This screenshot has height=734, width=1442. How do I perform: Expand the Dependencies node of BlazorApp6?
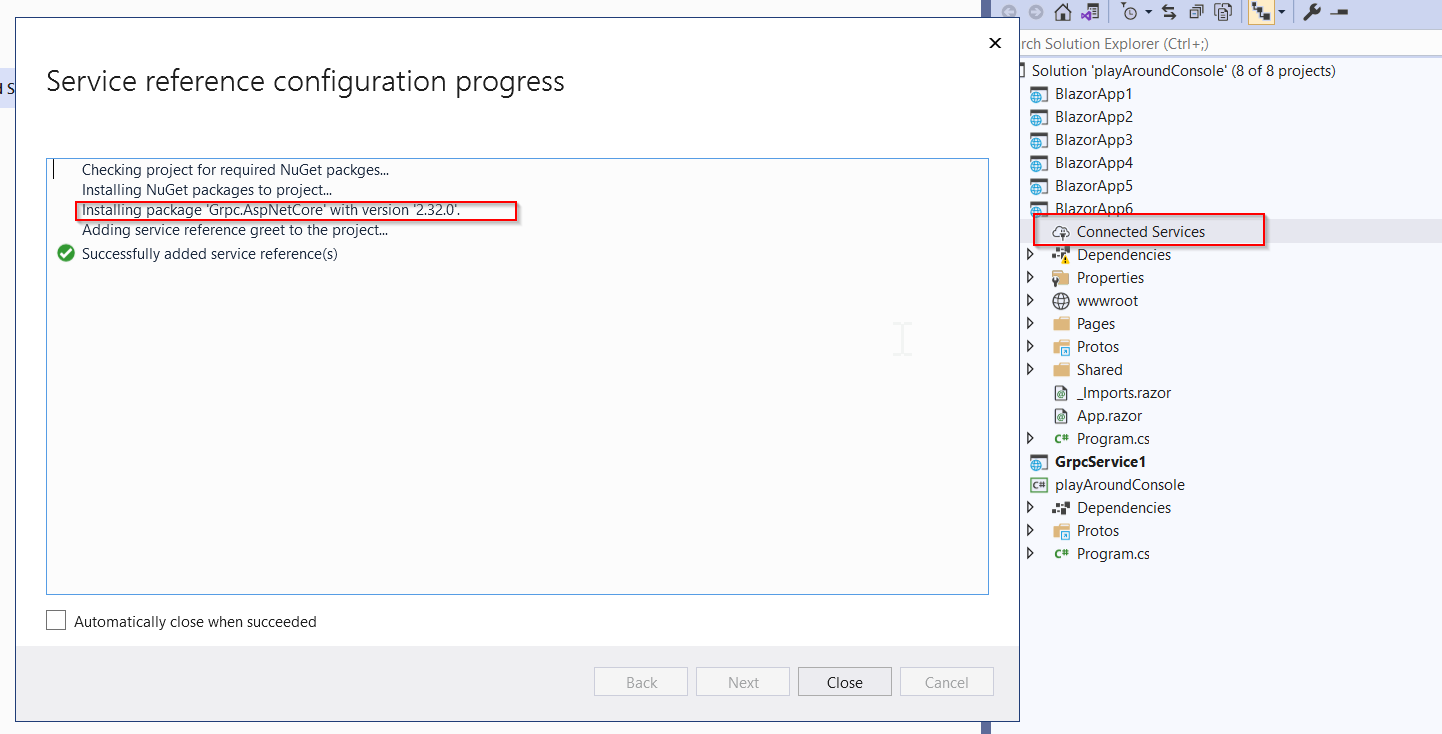point(1031,254)
